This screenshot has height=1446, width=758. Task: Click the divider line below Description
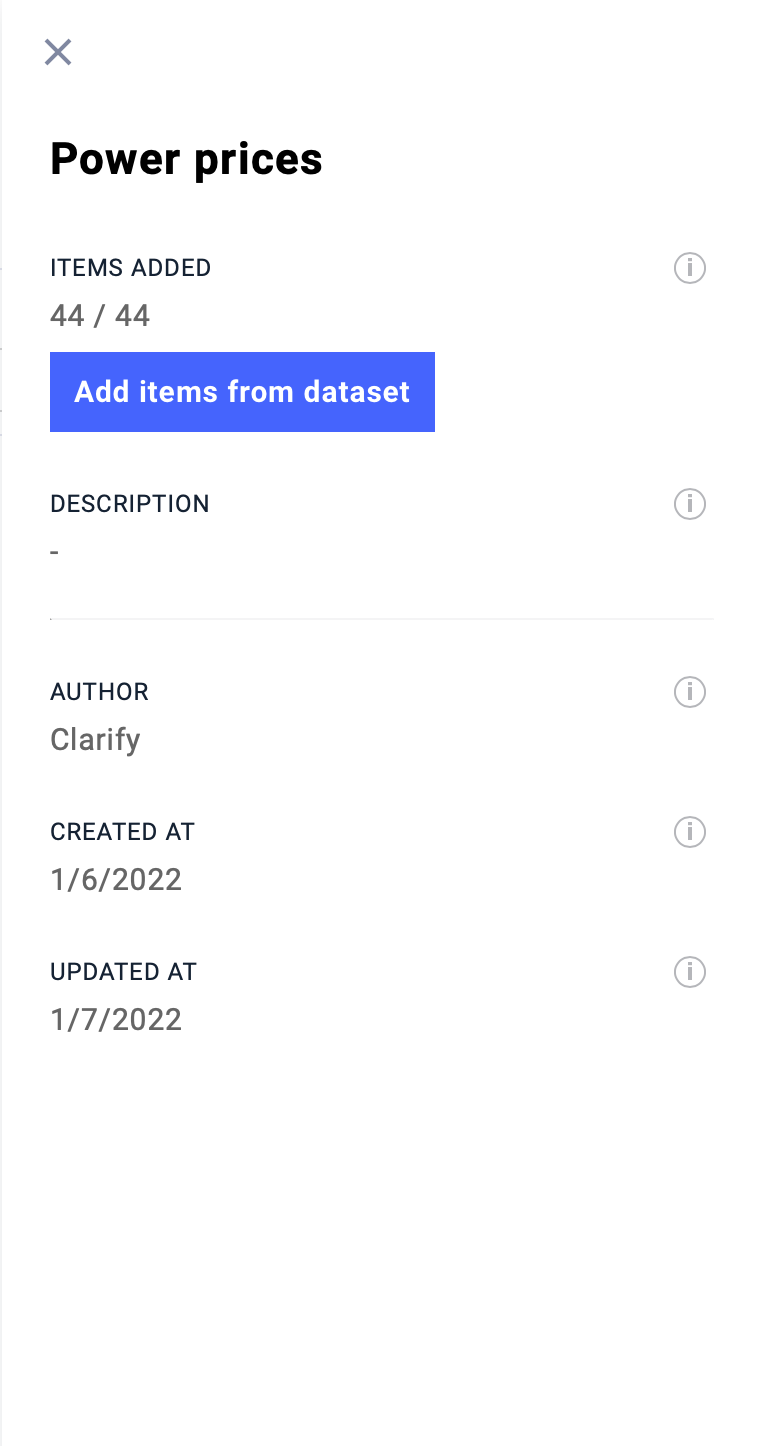pyautogui.click(x=382, y=619)
